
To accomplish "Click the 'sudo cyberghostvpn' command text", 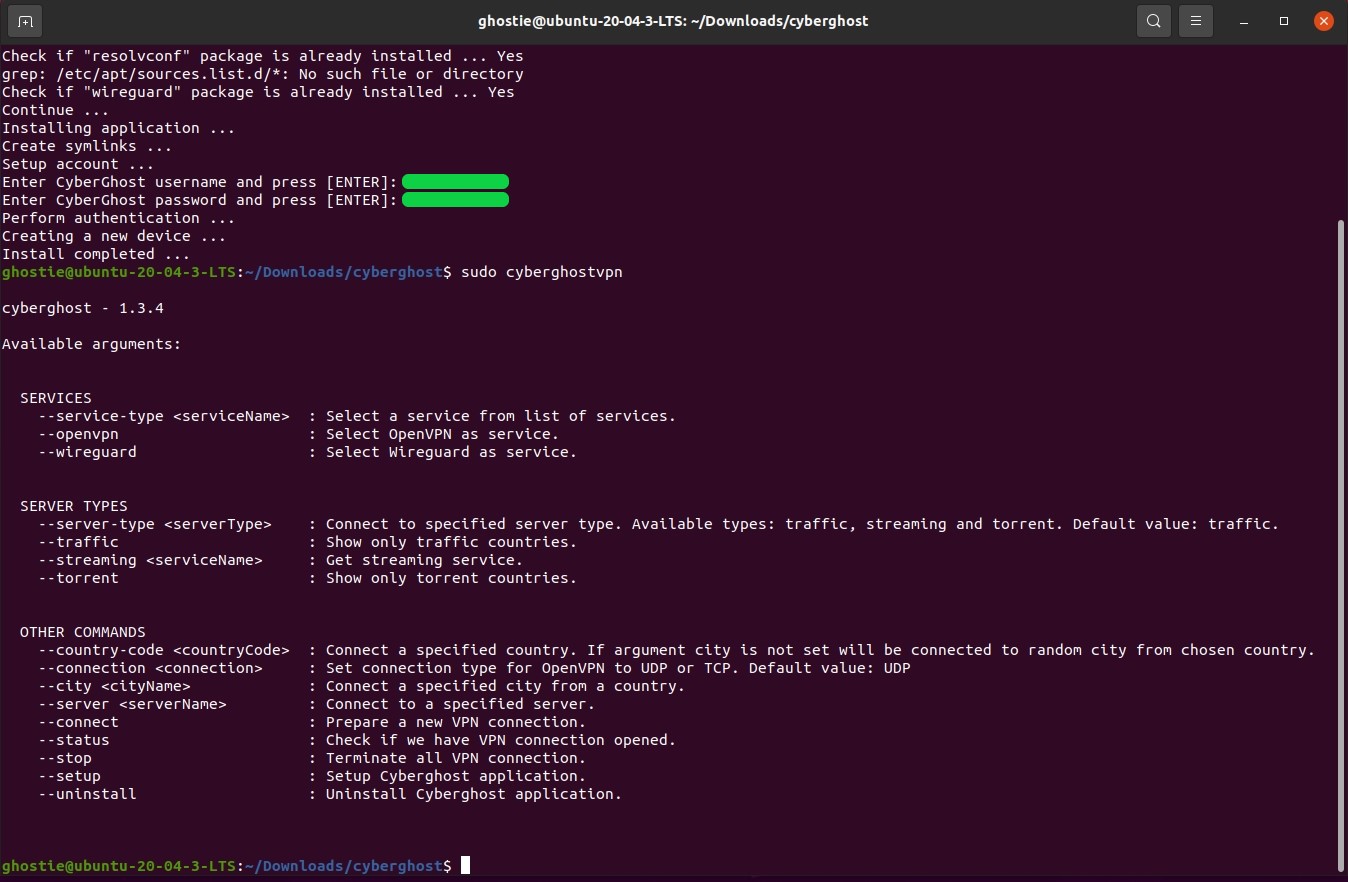I will point(541,272).
